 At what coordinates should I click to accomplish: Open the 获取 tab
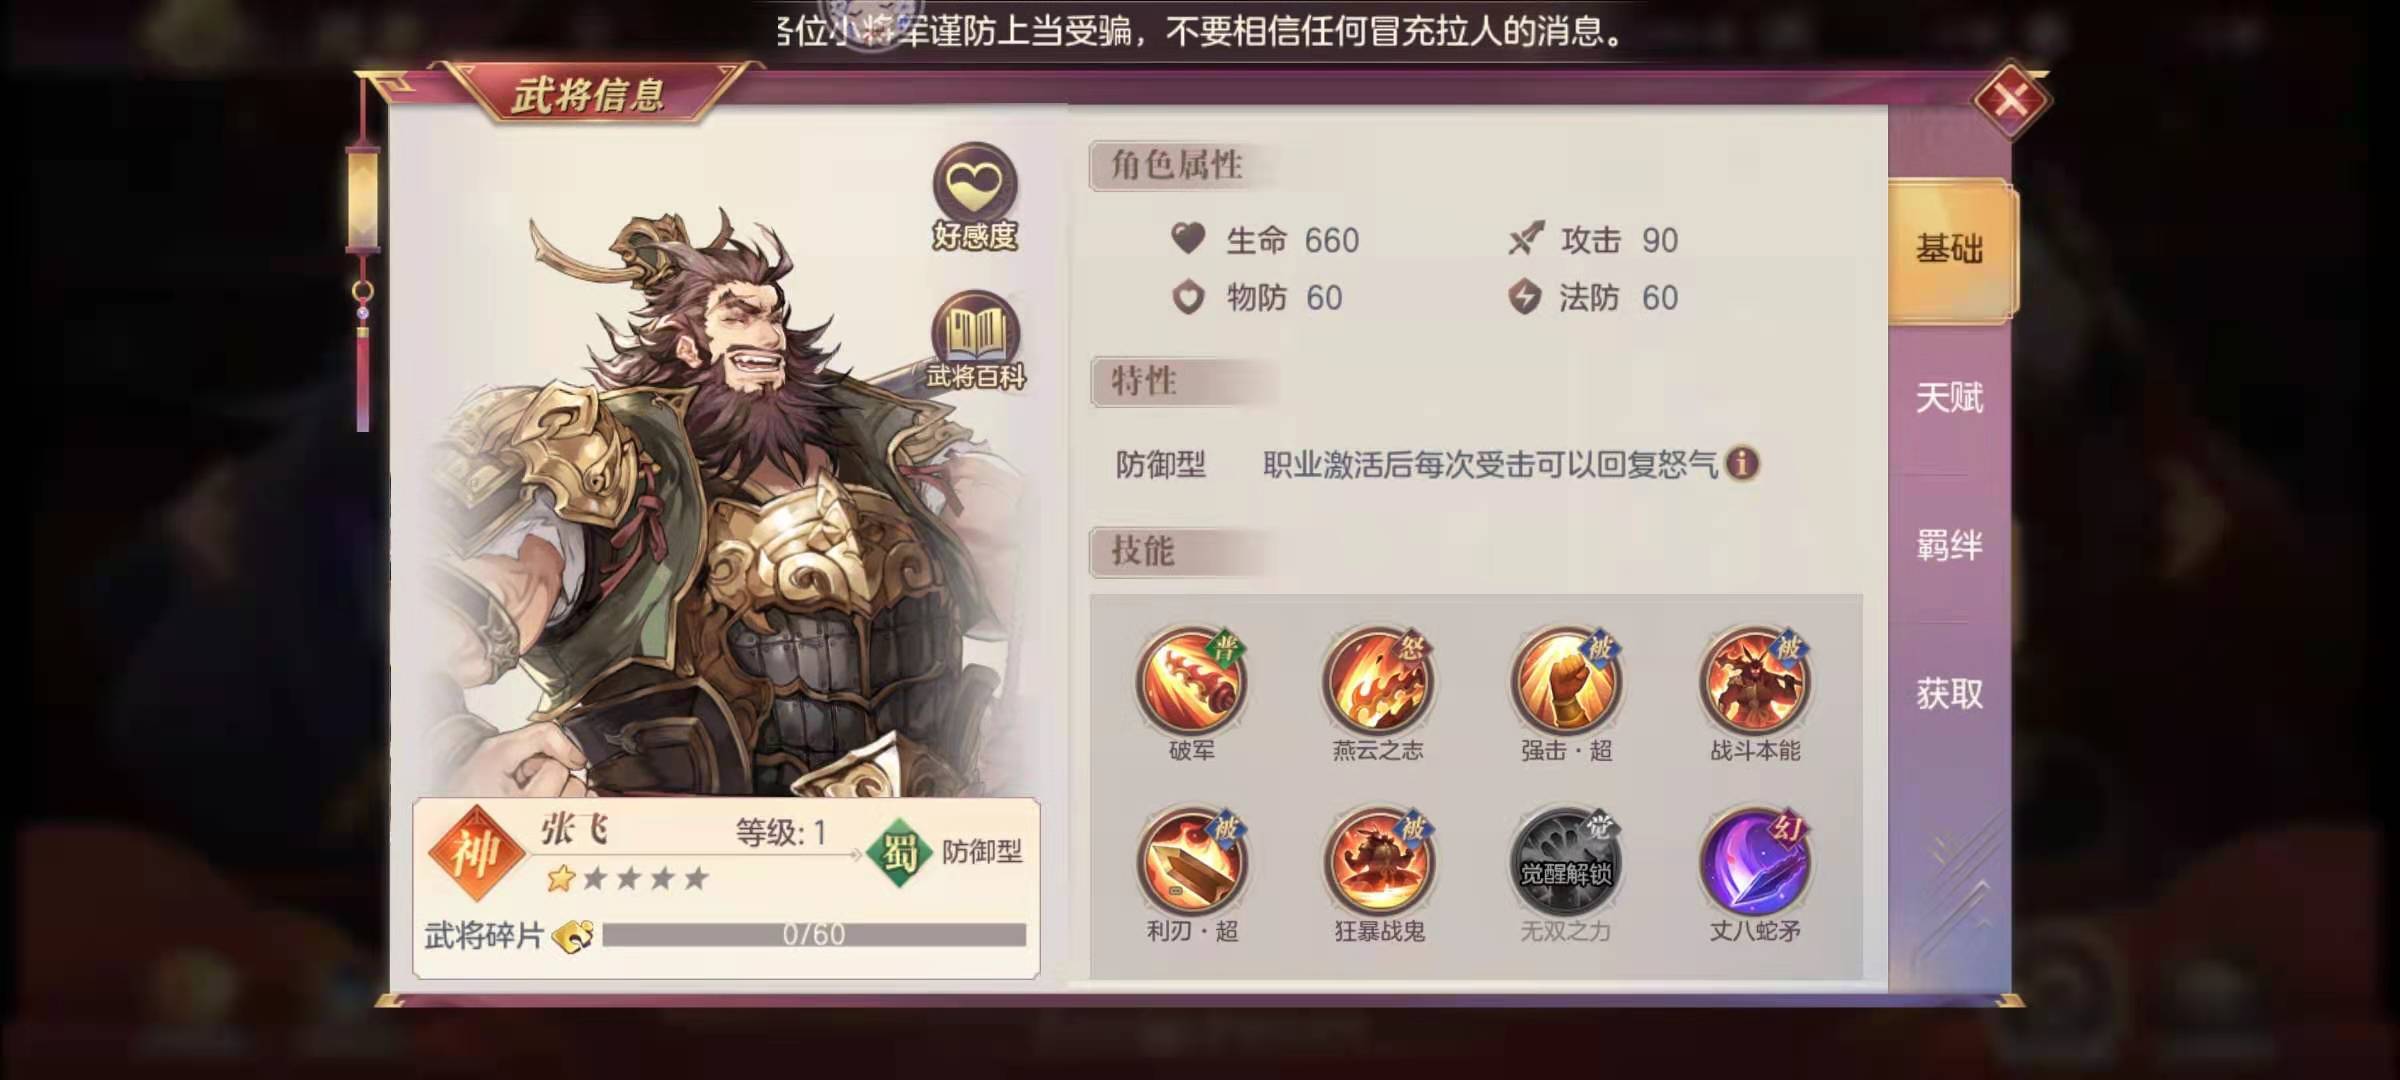(1950, 694)
